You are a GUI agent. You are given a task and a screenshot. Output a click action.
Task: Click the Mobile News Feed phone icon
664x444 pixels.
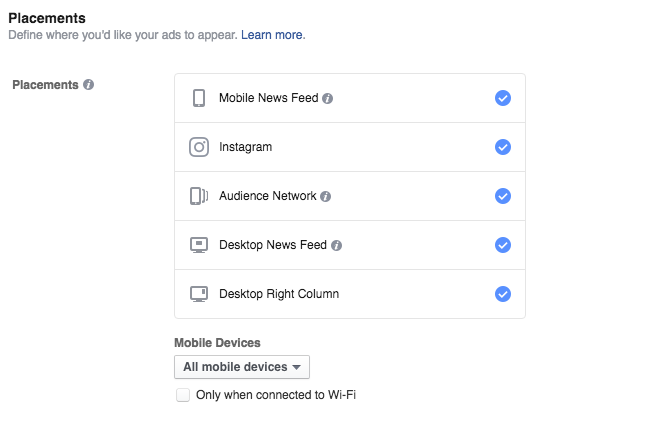tap(199, 98)
